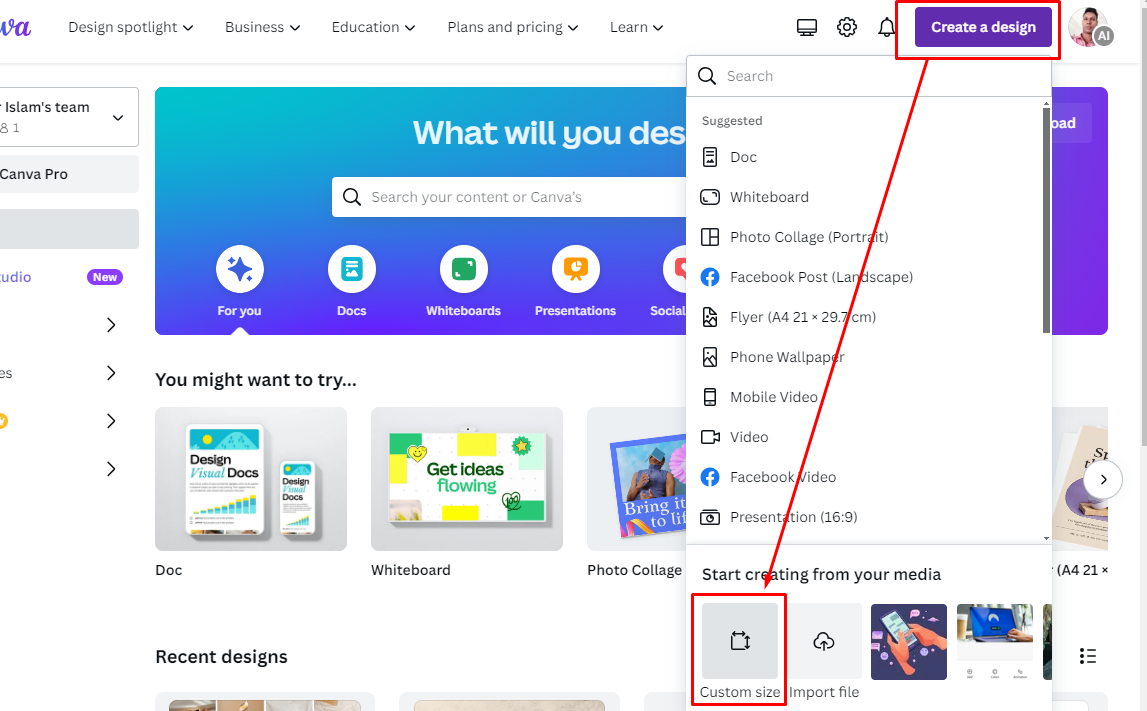The image size is (1147, 711).
Task: Choose Phone Wallpaper option
Action: pos(868,357)
